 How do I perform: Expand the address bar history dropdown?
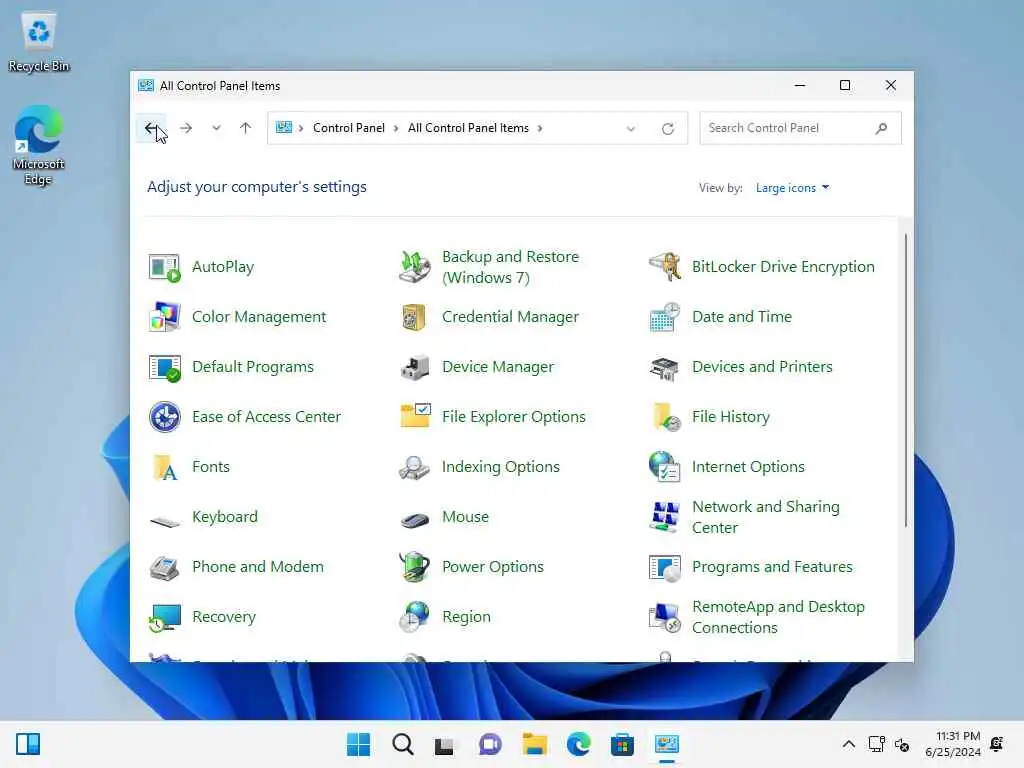pos(631,129)
